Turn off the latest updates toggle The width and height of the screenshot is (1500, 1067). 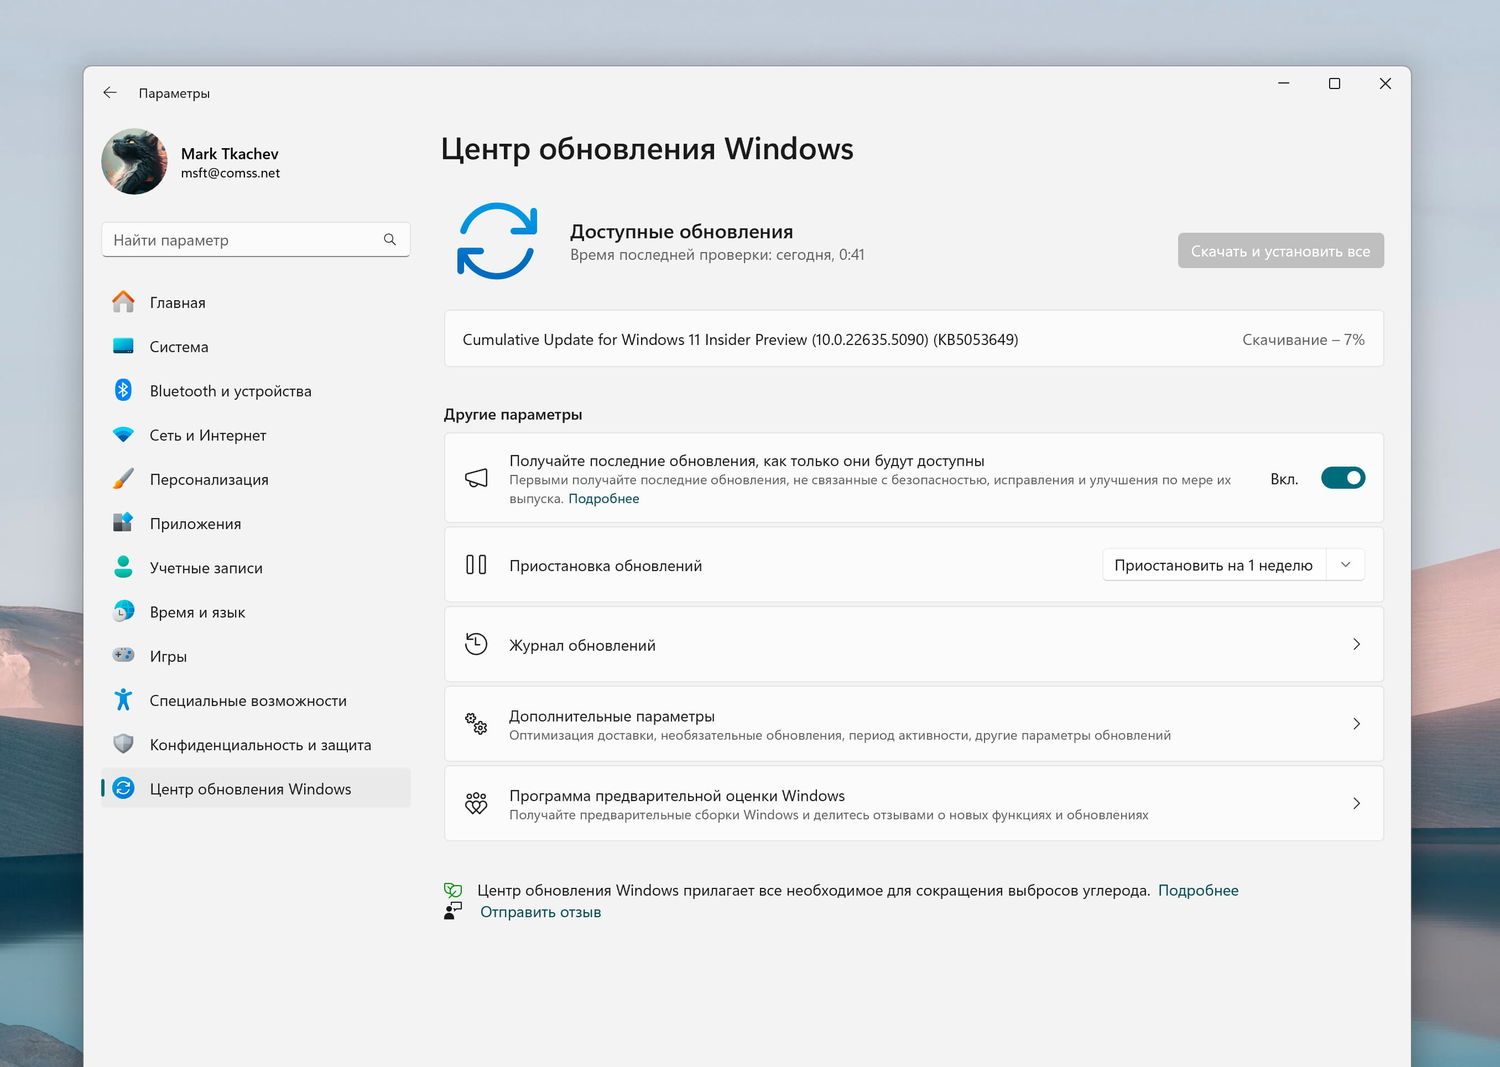pyautogui.click(x=1343, y=478)
